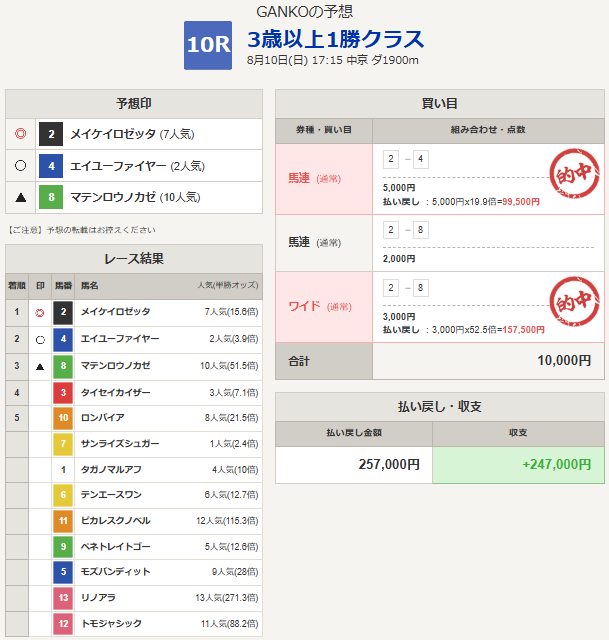The height and width of the screenshot is (640, 609).
Task: Click the yellow 6 badge next to テンエースワン
Action: (63, 495)
